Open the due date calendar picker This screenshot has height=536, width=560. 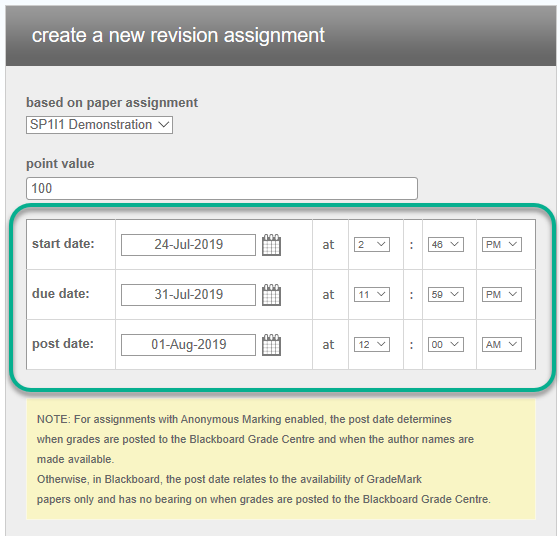pos(271,295)
